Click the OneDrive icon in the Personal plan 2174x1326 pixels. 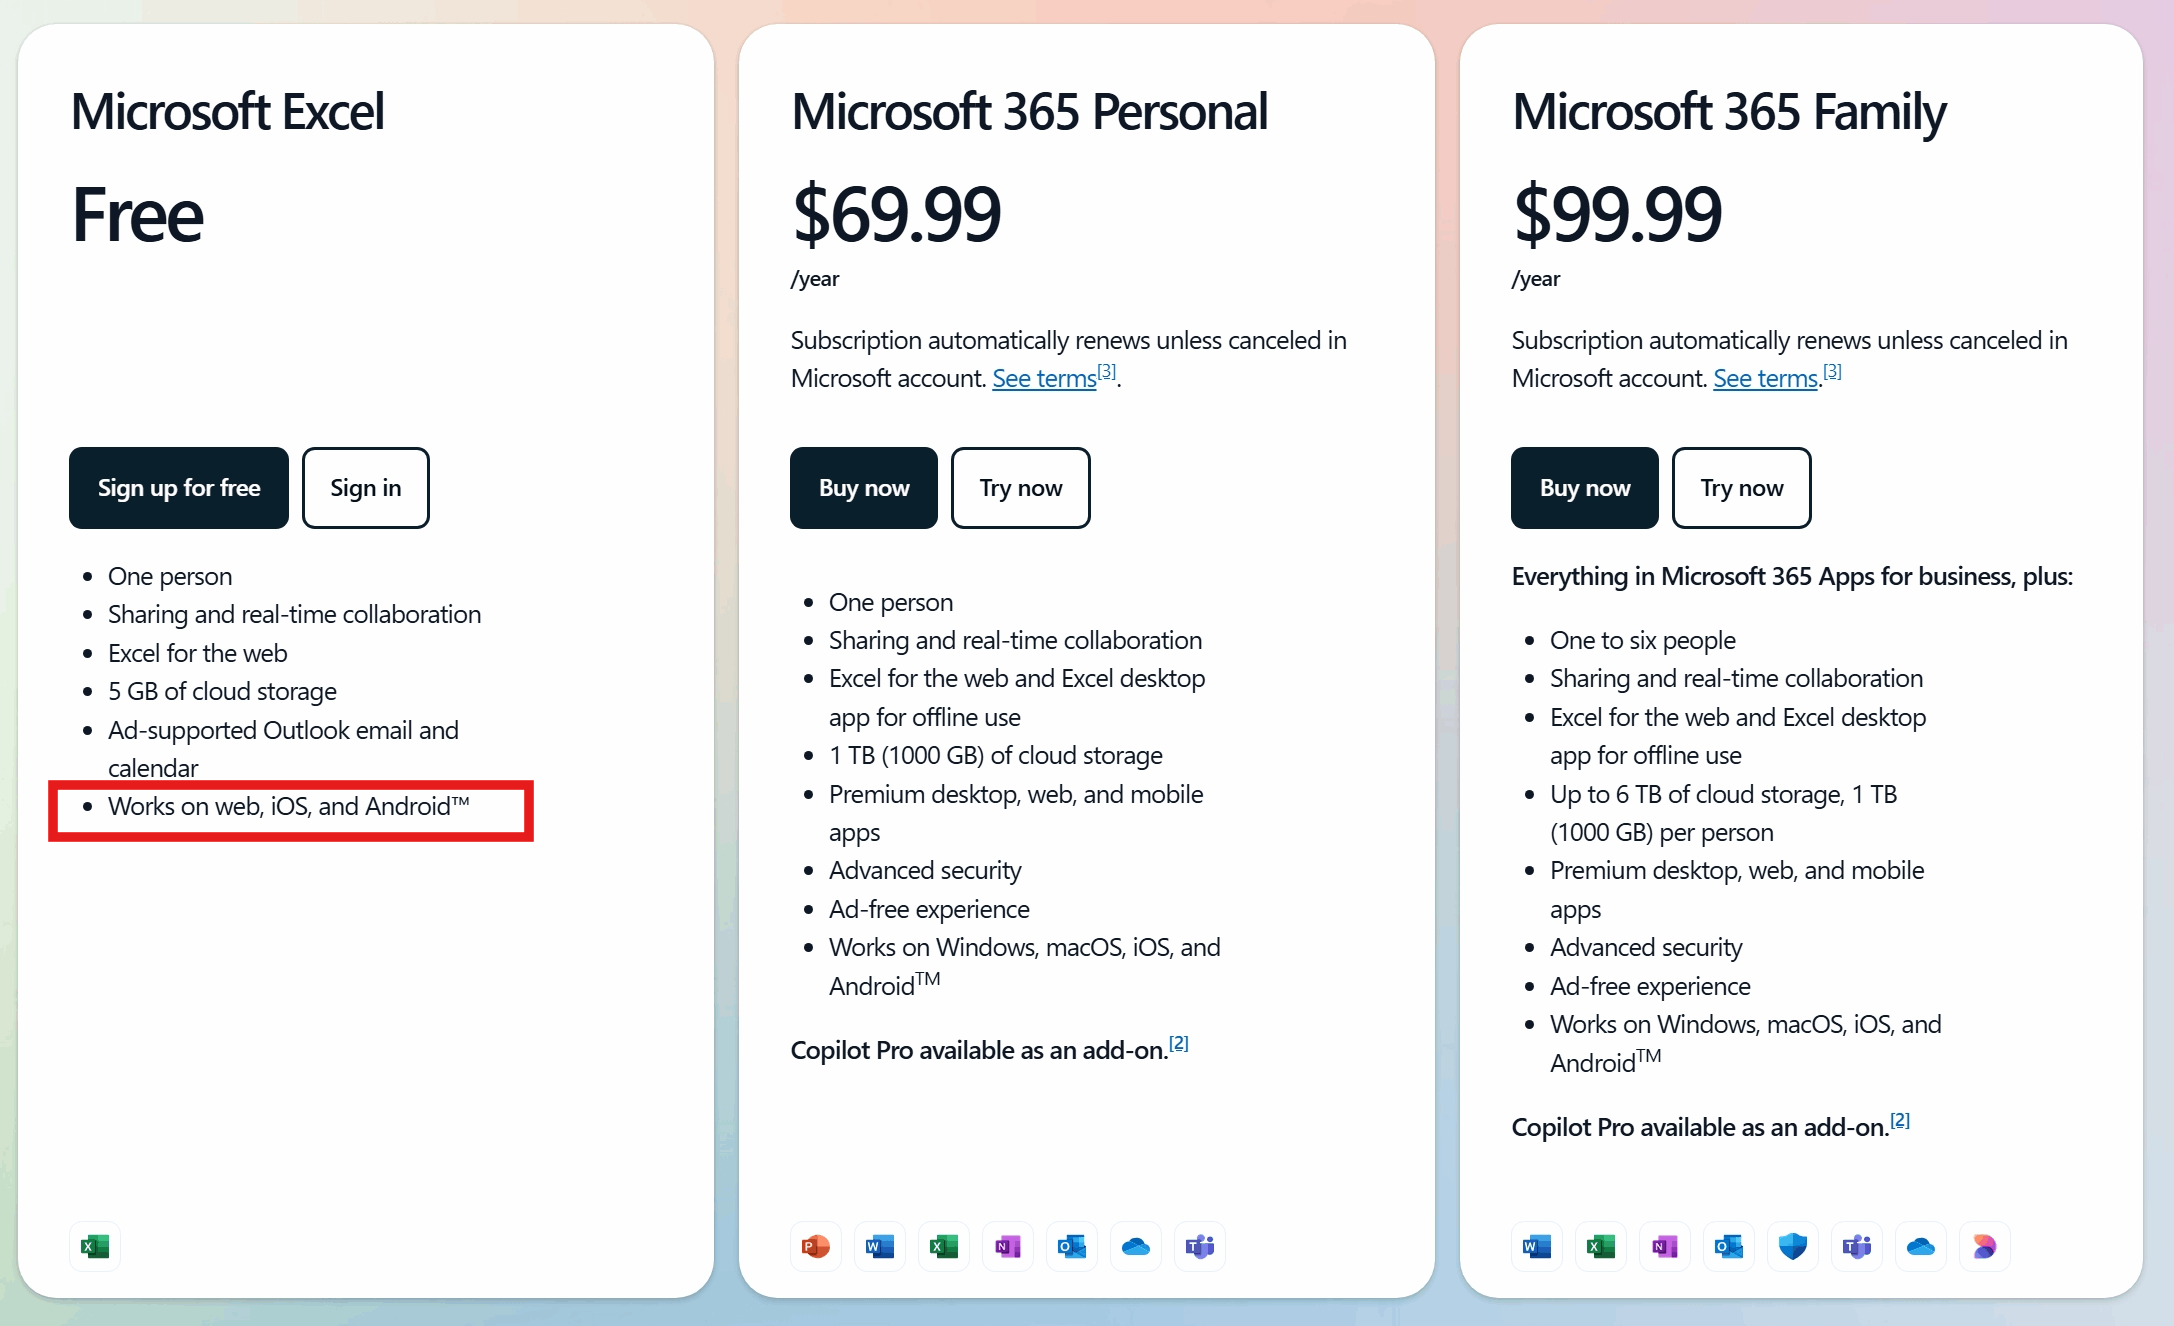tap(1136, 1246)
